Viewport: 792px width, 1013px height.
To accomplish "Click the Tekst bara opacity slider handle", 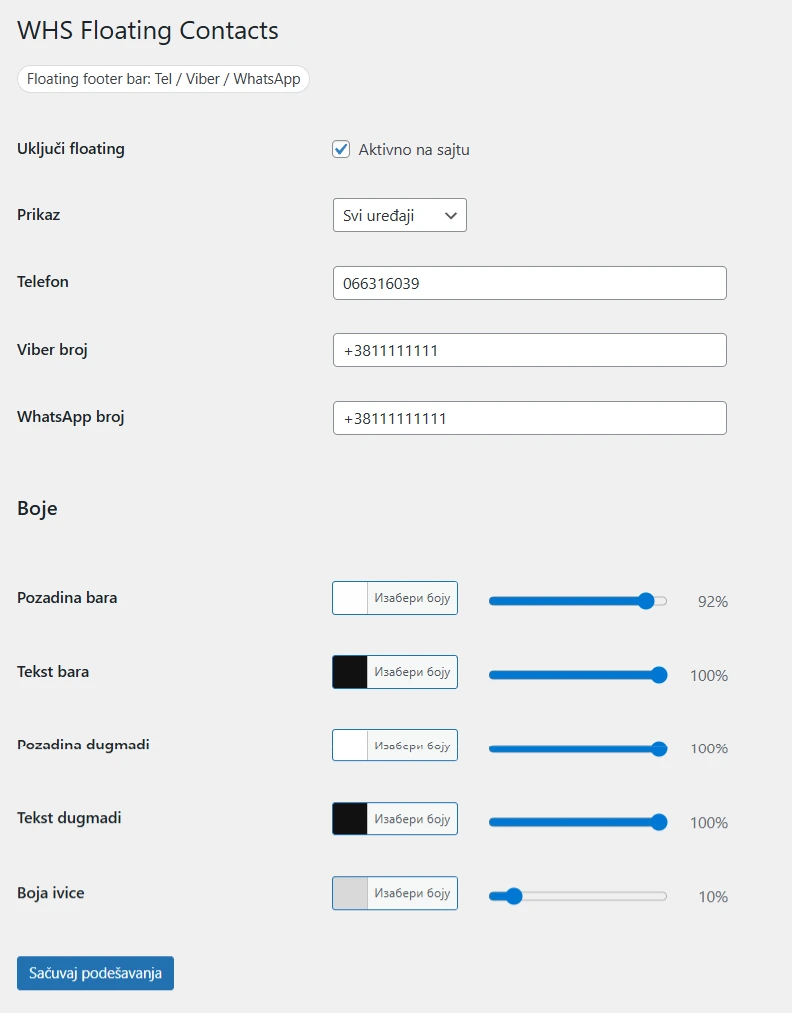I will [659, 675].
